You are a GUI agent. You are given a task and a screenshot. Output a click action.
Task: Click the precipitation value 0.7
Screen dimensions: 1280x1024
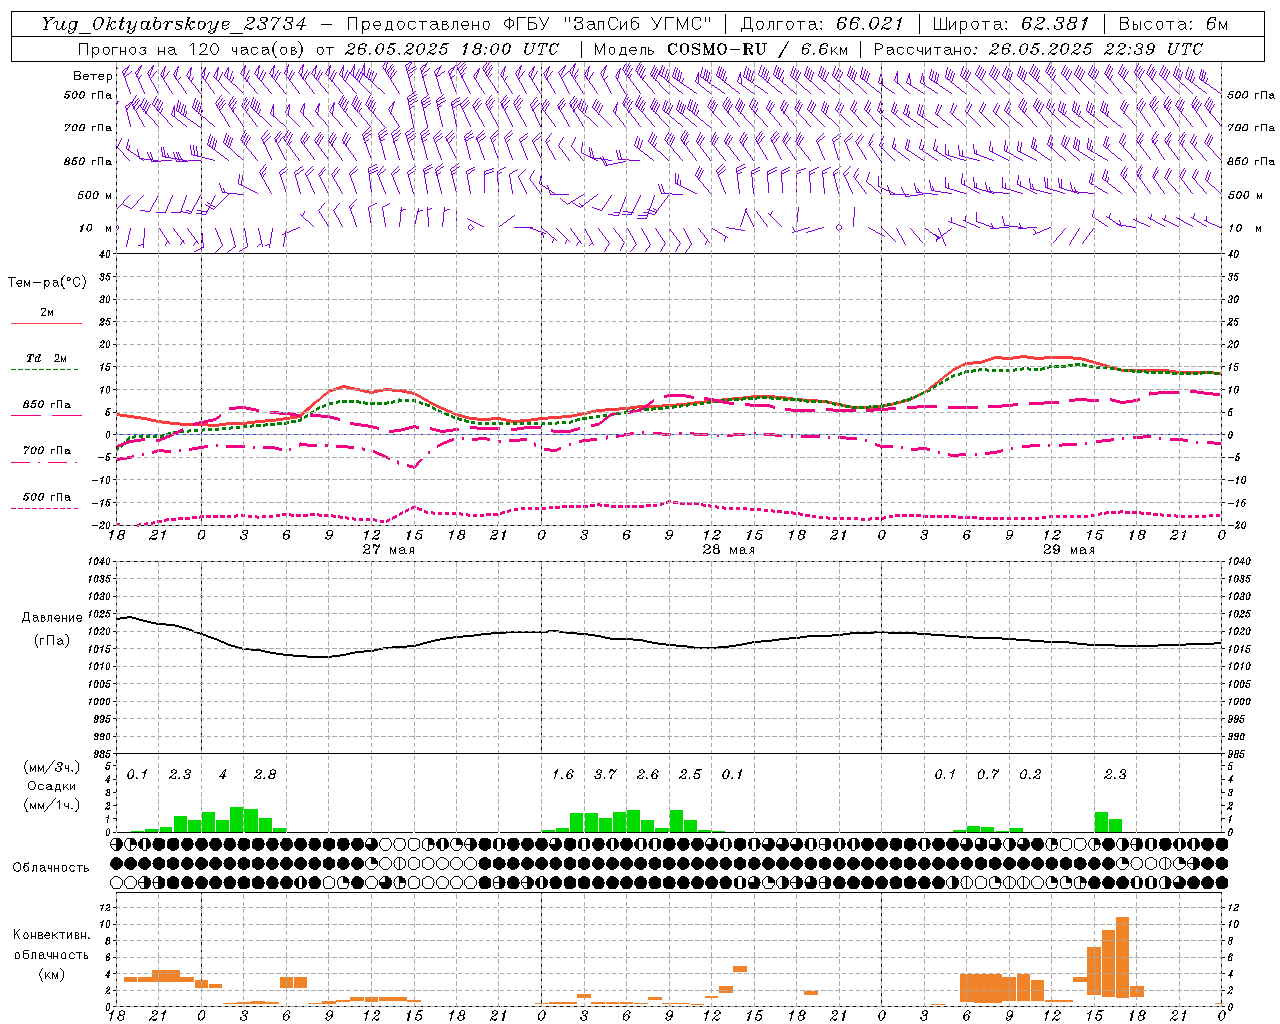coord(988,774)
